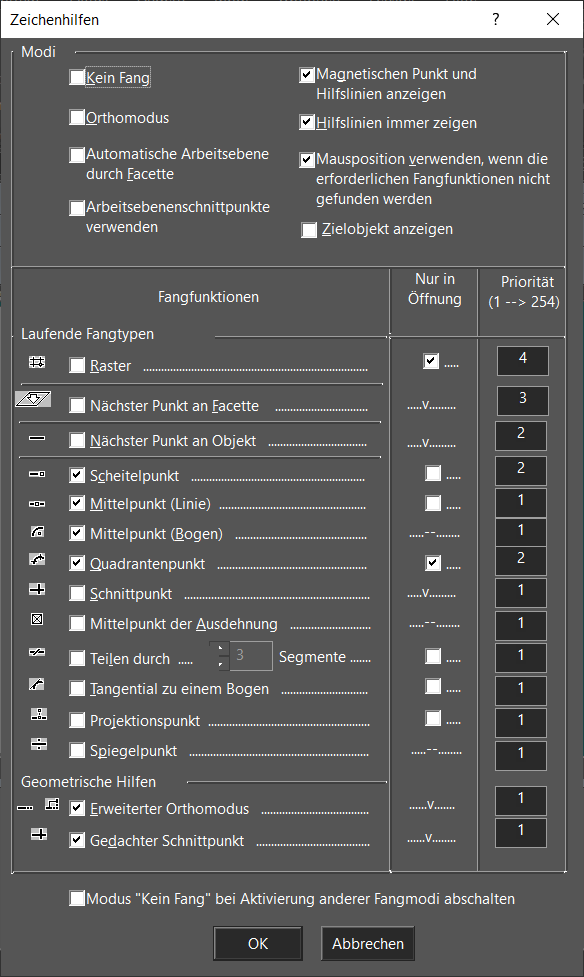Viewport: 584px width, 977px height.
Task: Click the Spiegelpunkt snap icon
Action: tap(39, 744)
